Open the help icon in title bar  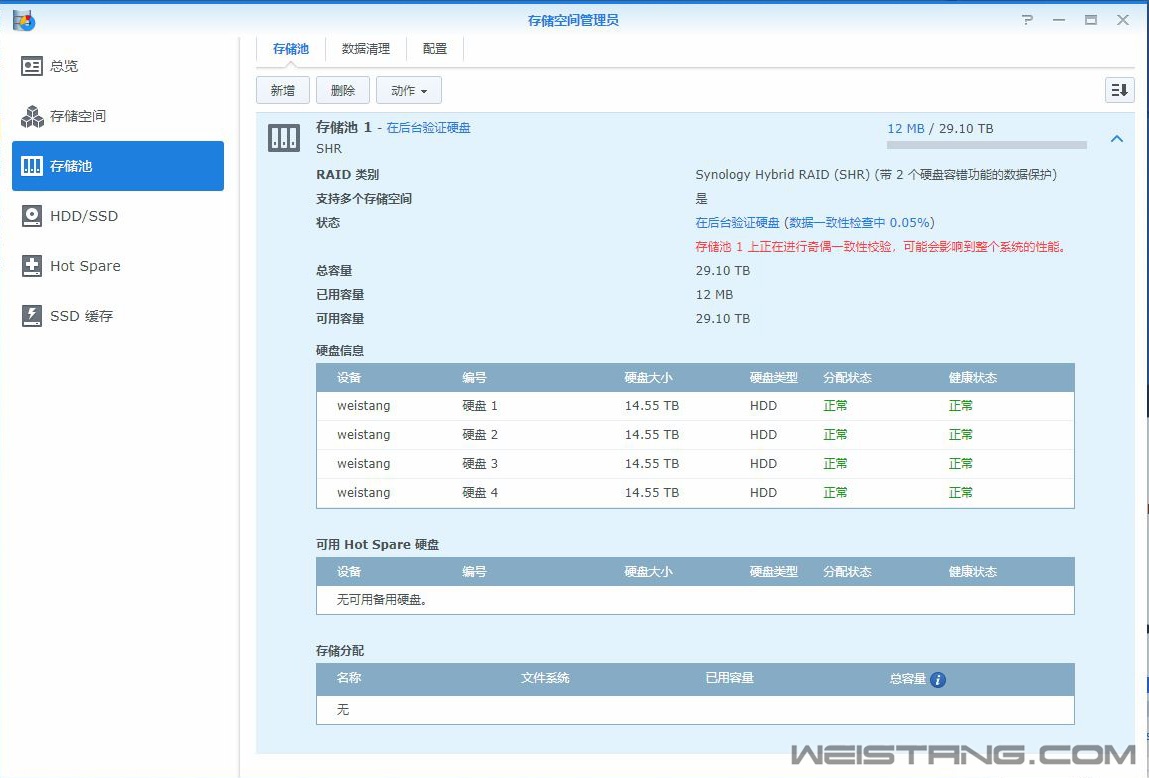coord(1027,19)
